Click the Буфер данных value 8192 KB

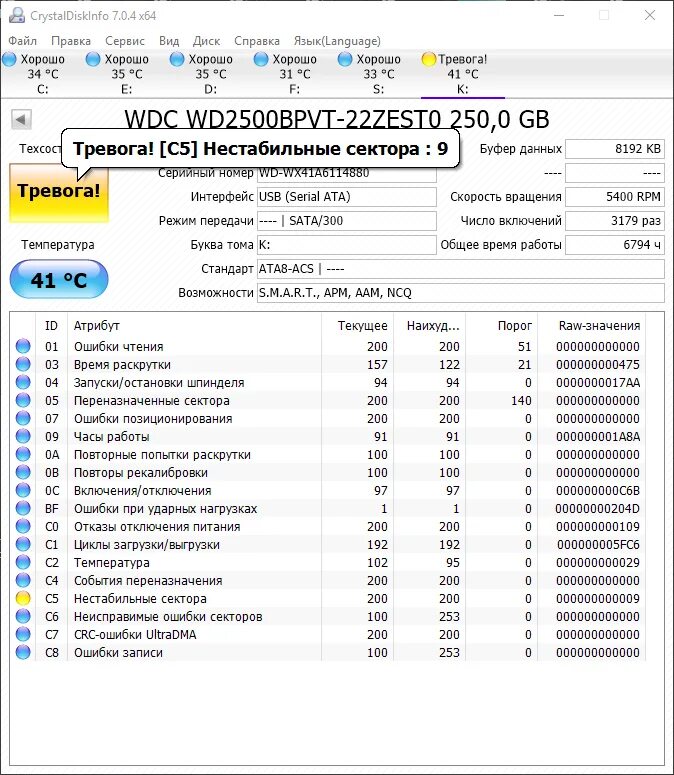pyautogui.click(x=615, y=149)
